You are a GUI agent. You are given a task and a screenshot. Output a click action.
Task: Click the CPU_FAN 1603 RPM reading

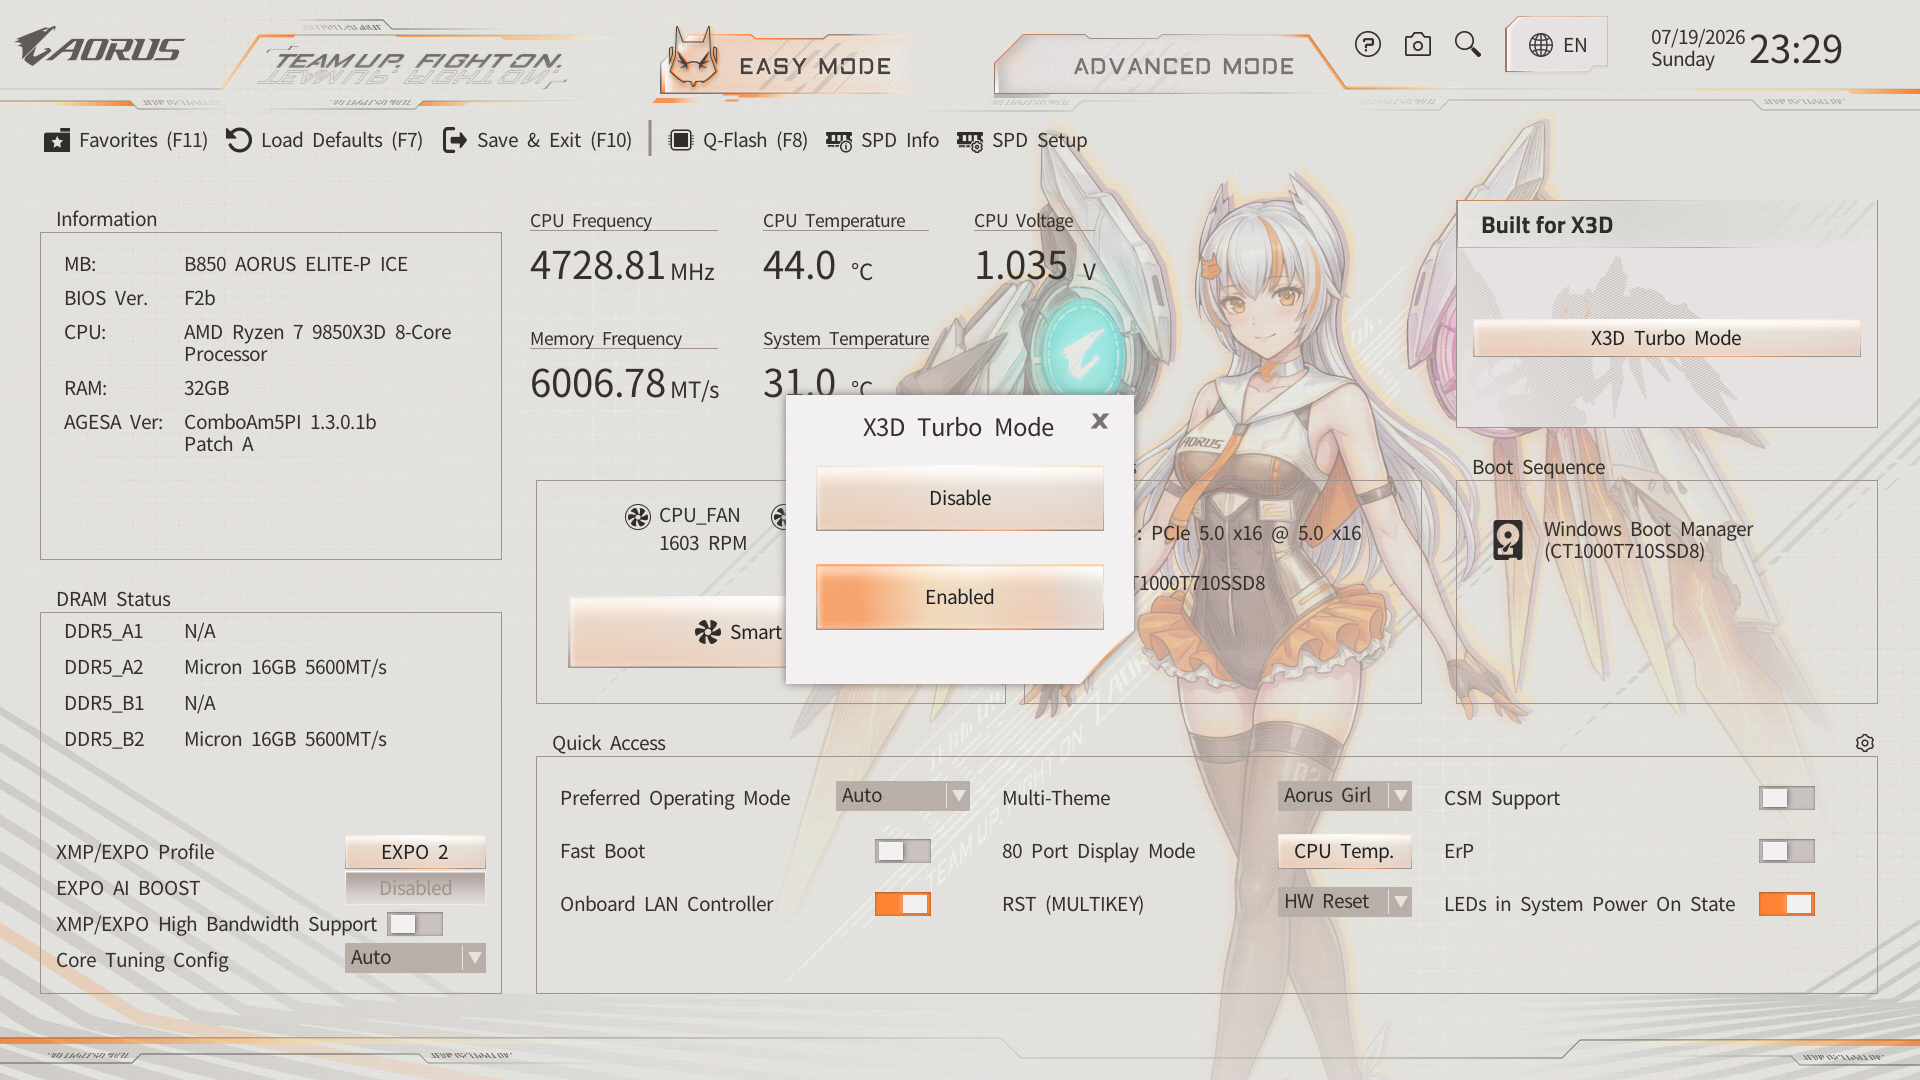pos(703,543)
